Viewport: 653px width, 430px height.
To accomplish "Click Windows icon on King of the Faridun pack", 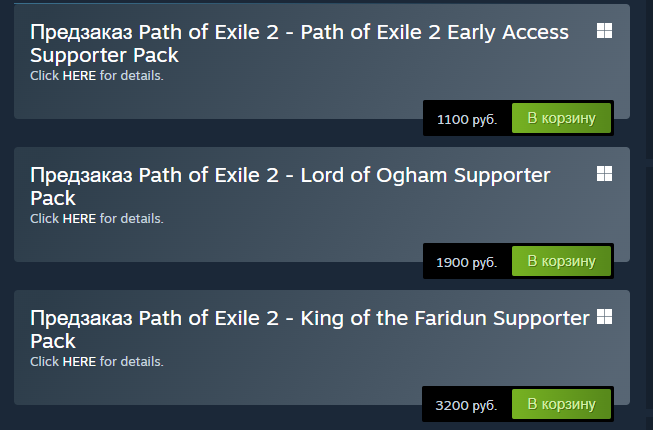I will [x=604, y=317].
